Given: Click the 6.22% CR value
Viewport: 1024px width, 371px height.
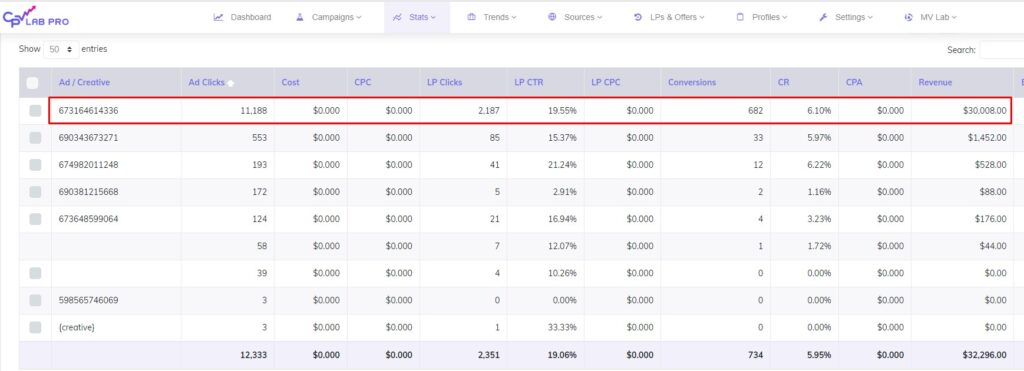Looking at the screenshot, I should click(819, 165).
